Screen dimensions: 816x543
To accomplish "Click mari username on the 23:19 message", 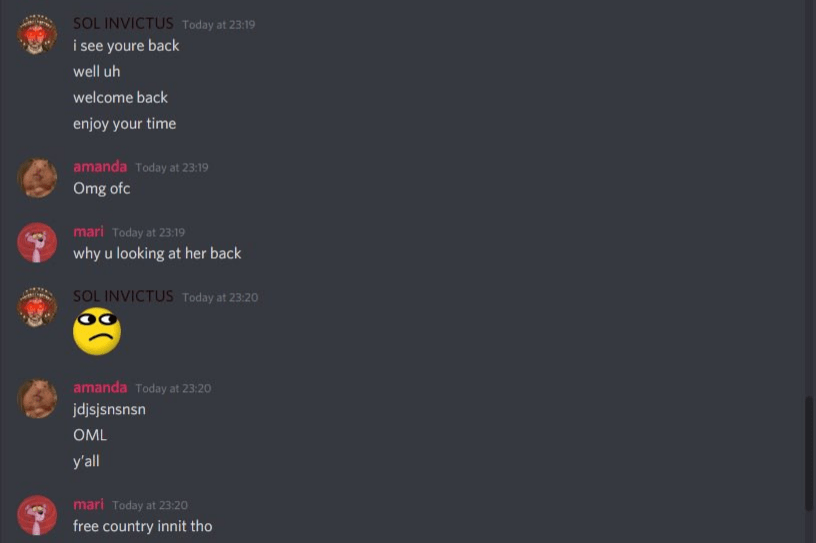I will (88, 232).
